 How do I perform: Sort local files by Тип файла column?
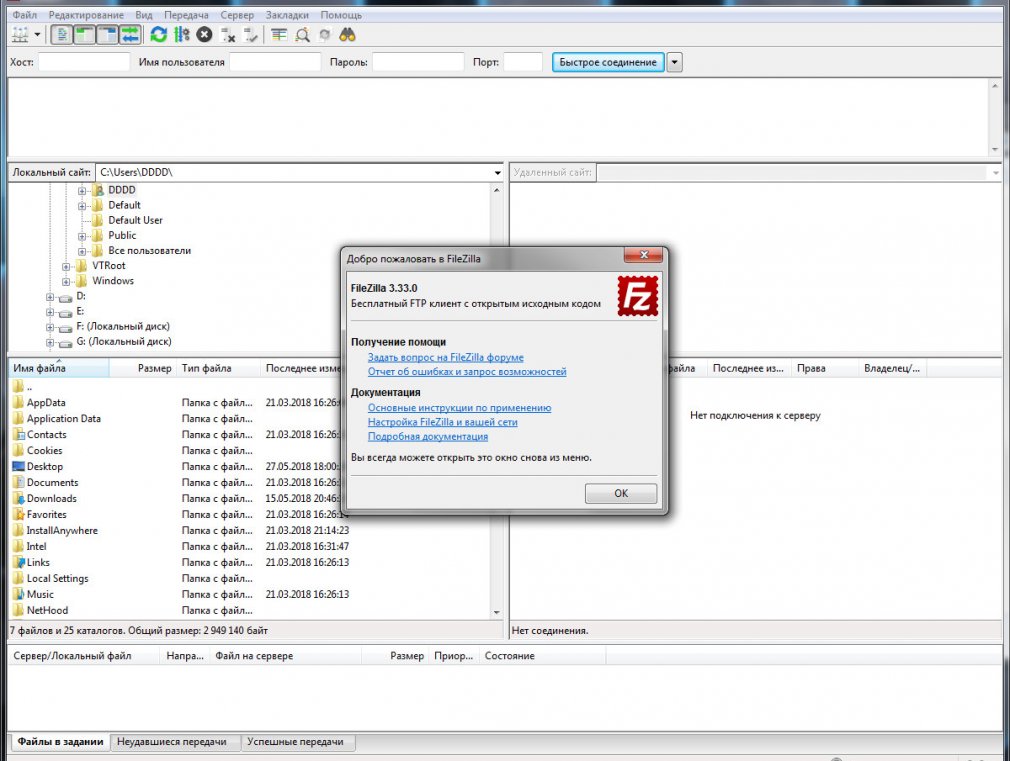(218, 369)
